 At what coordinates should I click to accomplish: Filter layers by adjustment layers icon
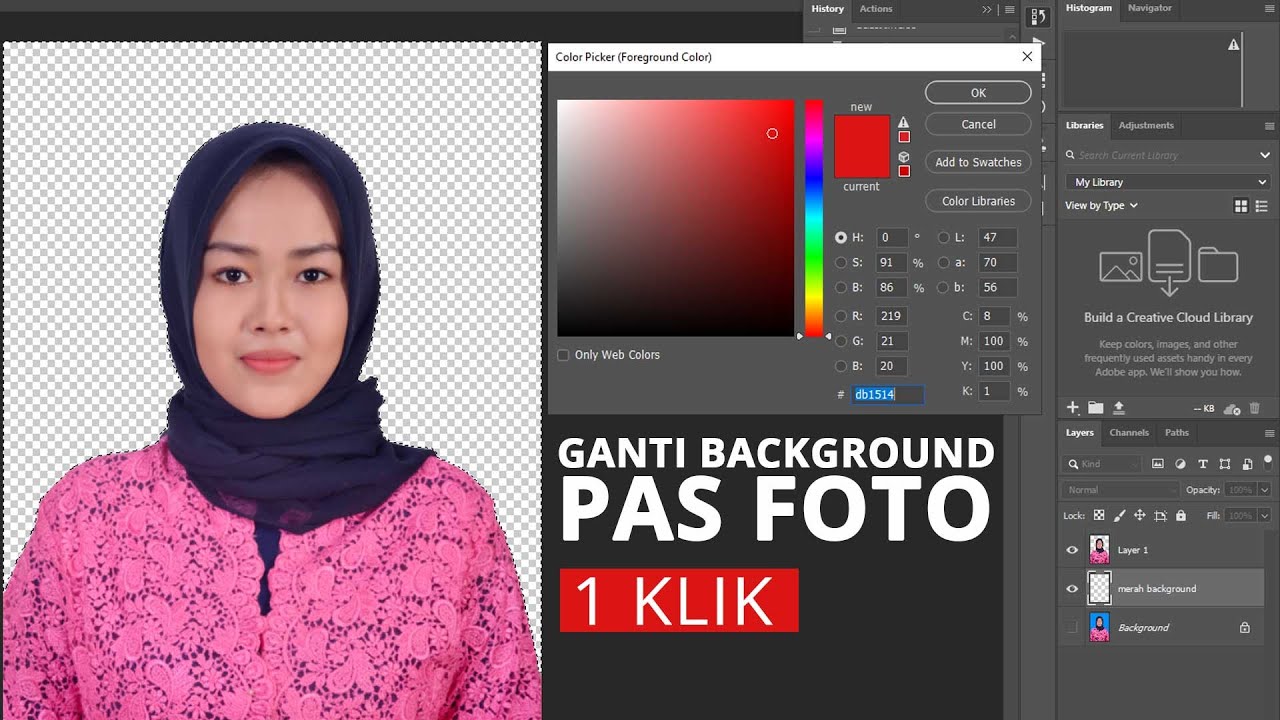[1180, 464]
